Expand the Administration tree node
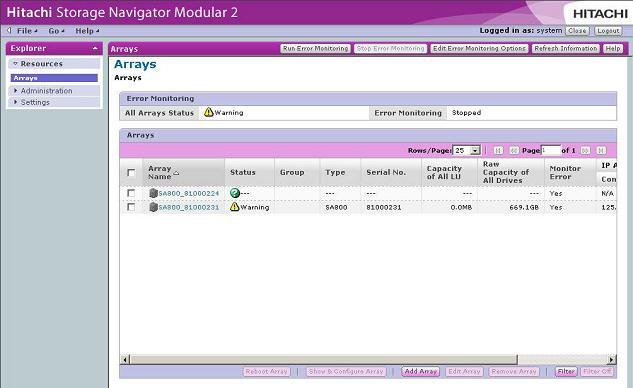This screenshot has width=633, height=388. coord(15,90)
